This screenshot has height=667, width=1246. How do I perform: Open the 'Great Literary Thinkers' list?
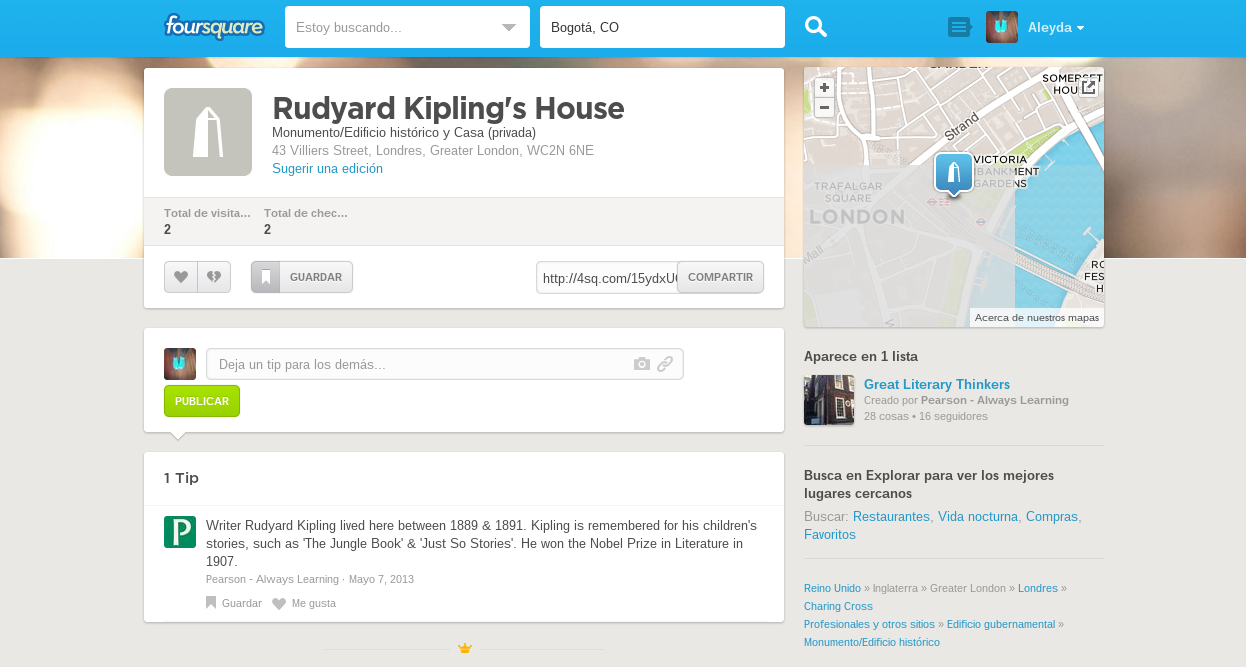coord(937,384)
